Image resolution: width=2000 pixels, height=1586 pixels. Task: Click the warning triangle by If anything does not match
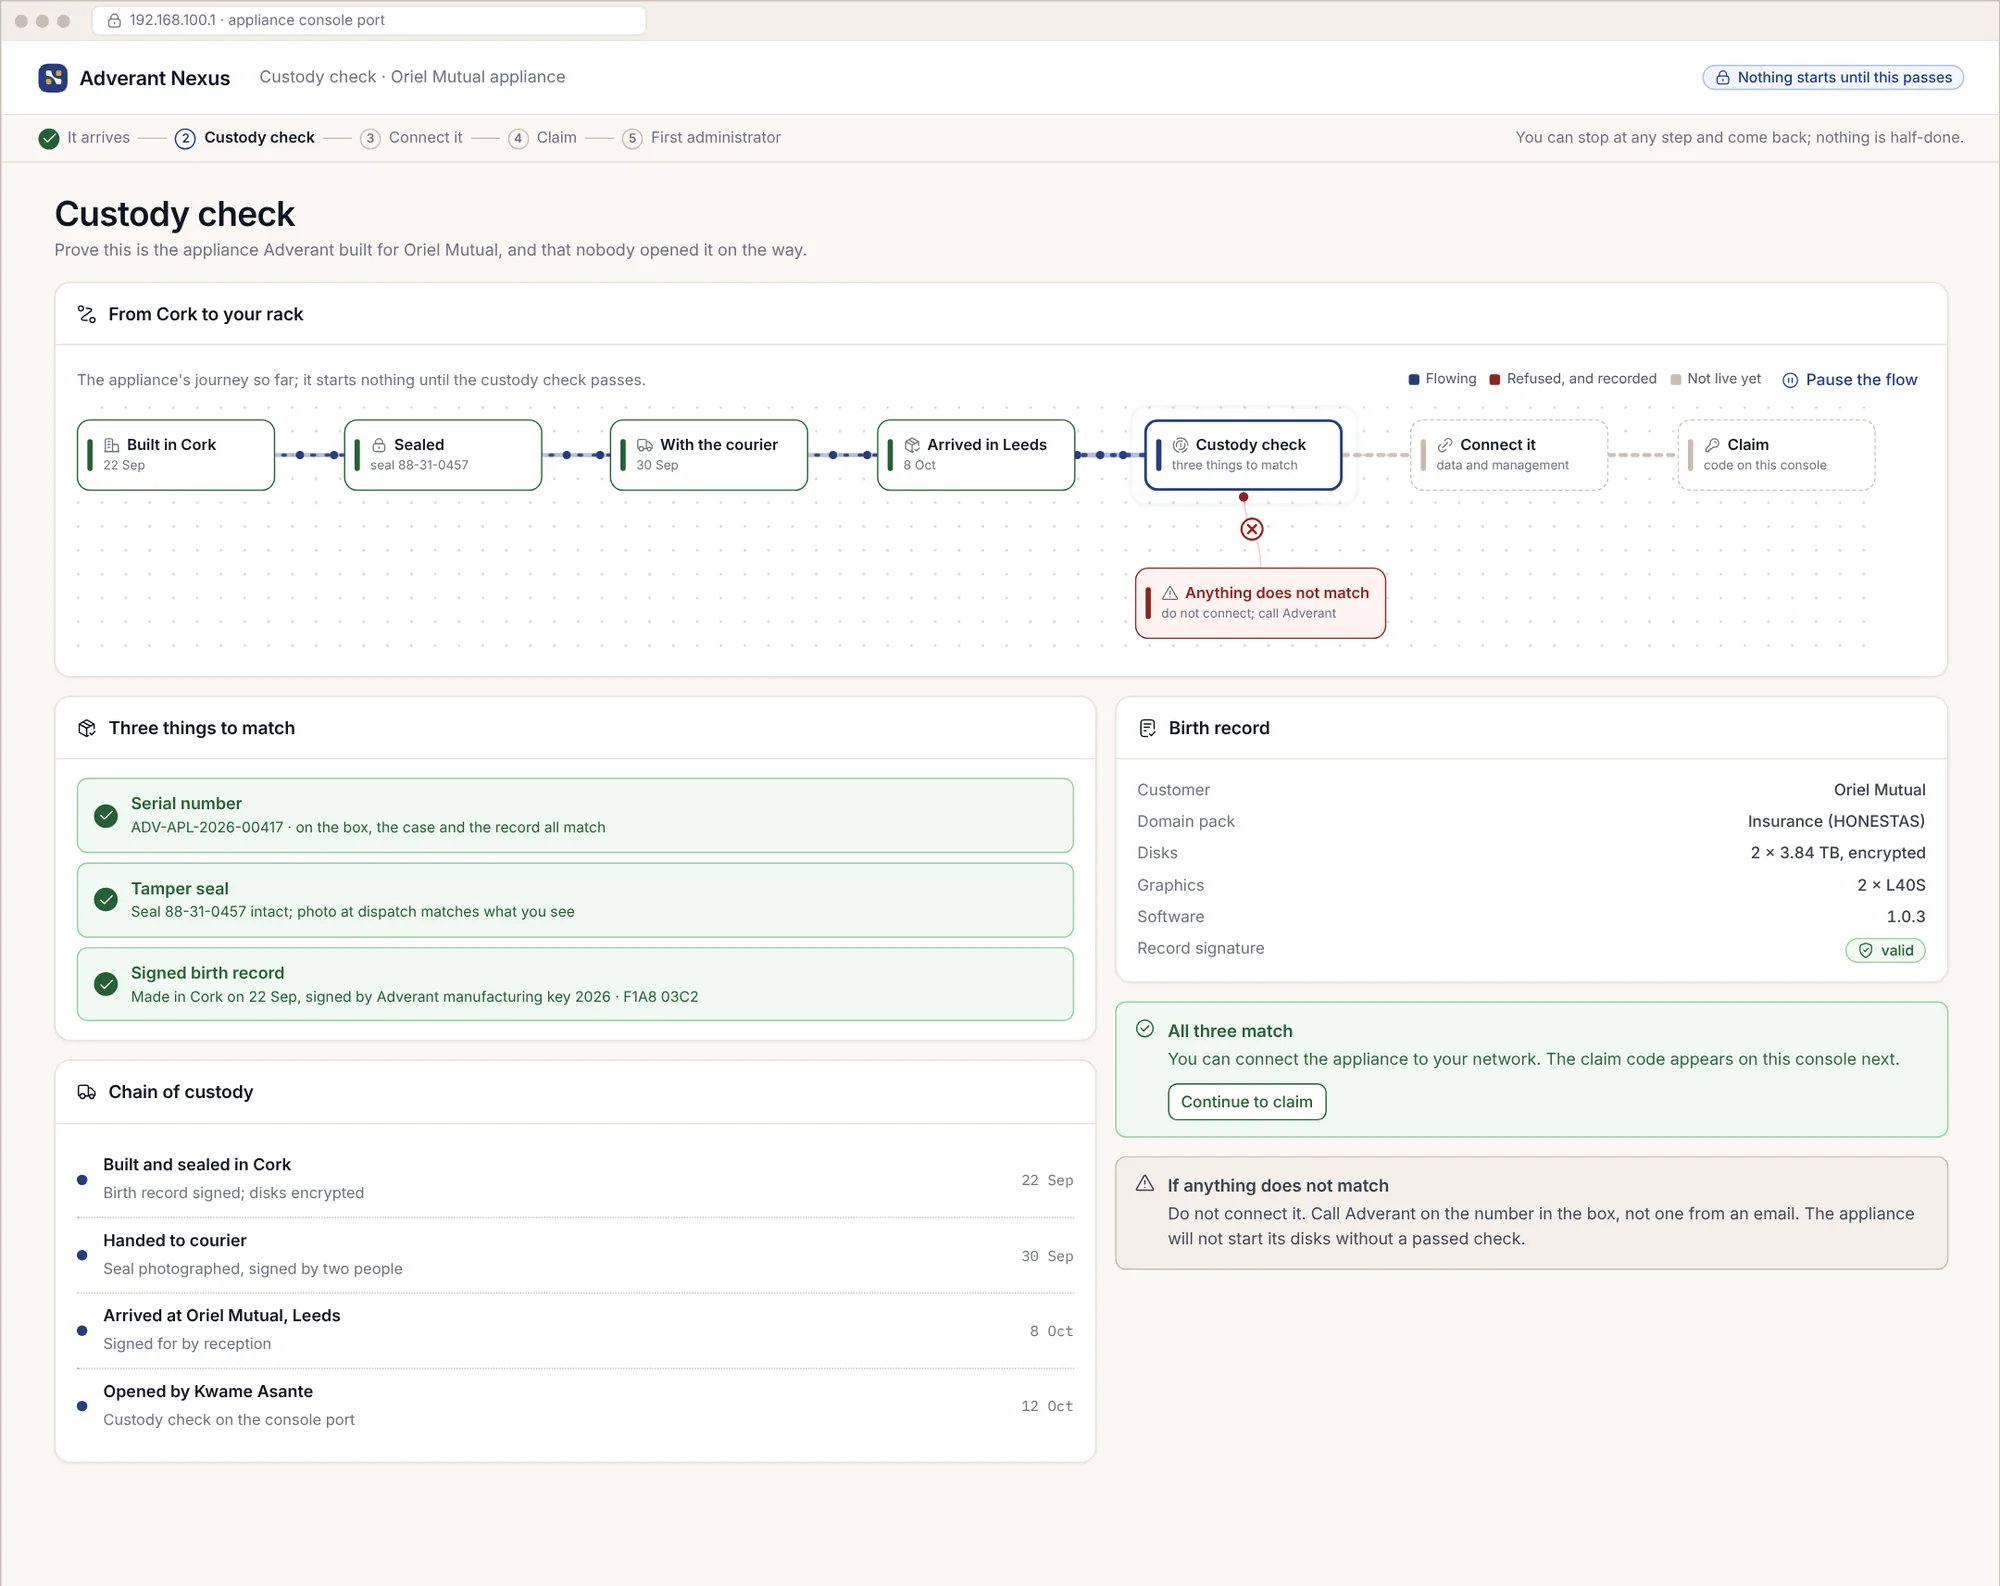tap(1145, 1184)
